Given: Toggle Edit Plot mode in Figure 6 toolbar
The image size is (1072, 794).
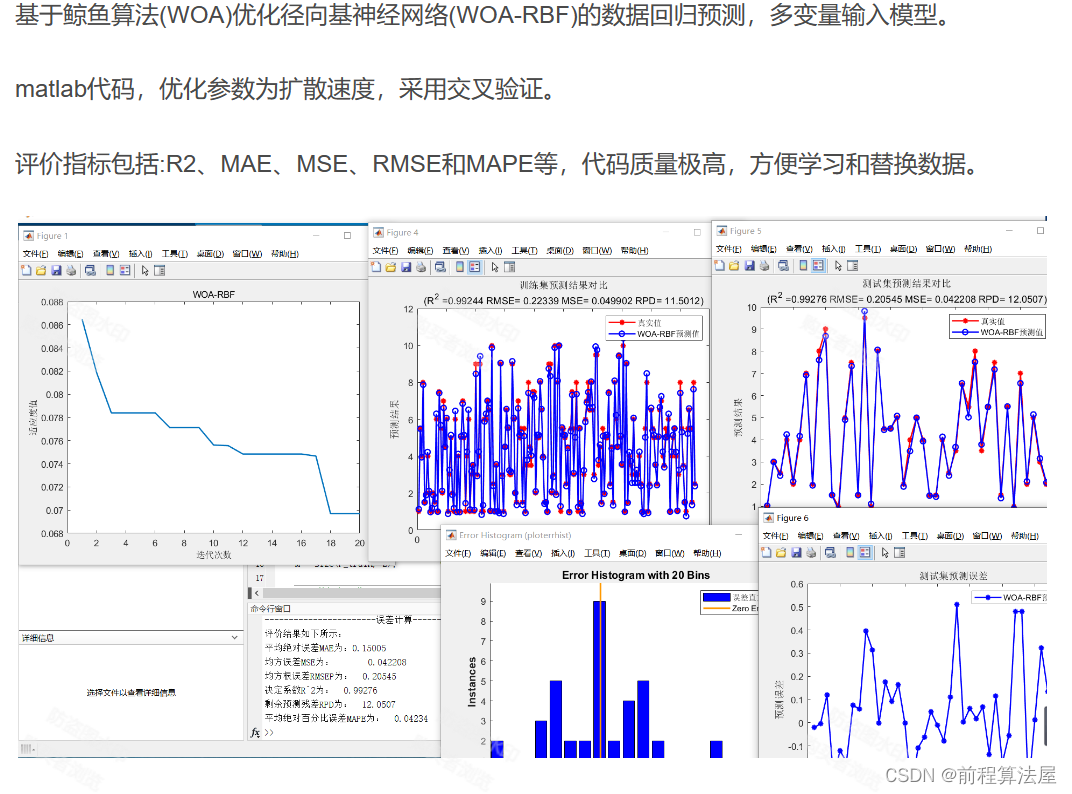Looking at the screenshot, I should [x=885, y=553].
